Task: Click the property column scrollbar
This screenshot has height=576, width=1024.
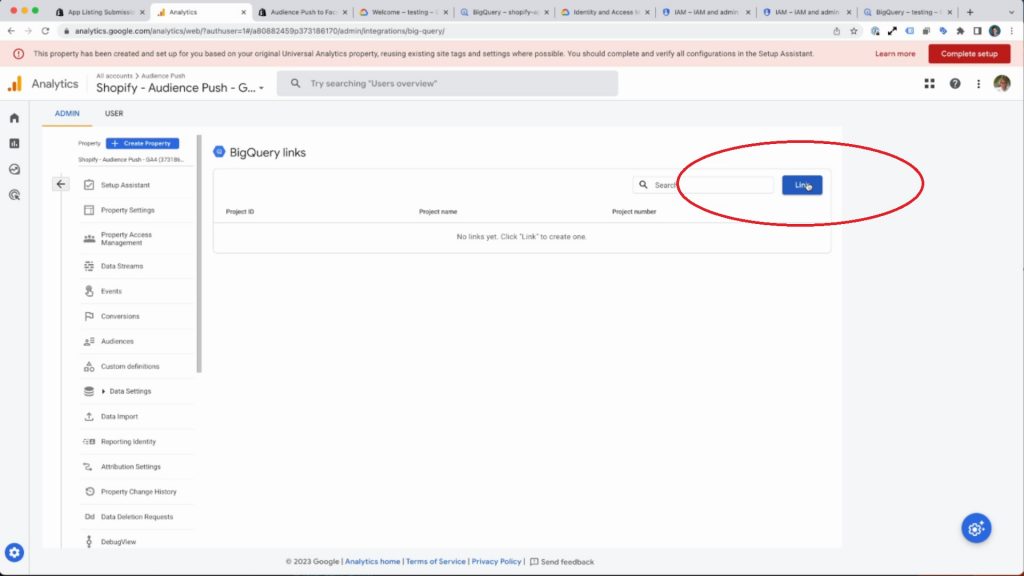Action: click(x=199, y=255)
